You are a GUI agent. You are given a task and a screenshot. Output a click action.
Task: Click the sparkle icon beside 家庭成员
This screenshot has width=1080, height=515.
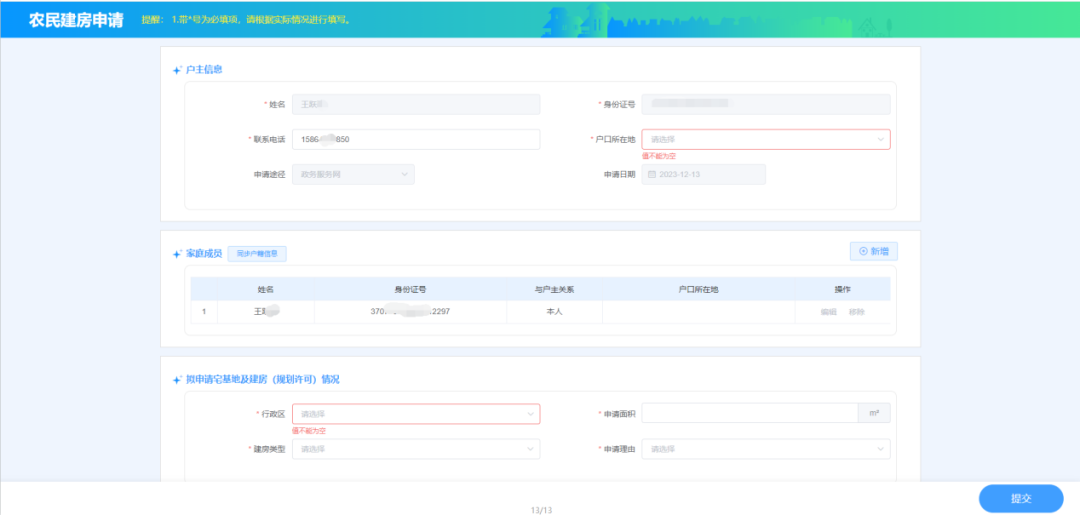coord(177,254)
